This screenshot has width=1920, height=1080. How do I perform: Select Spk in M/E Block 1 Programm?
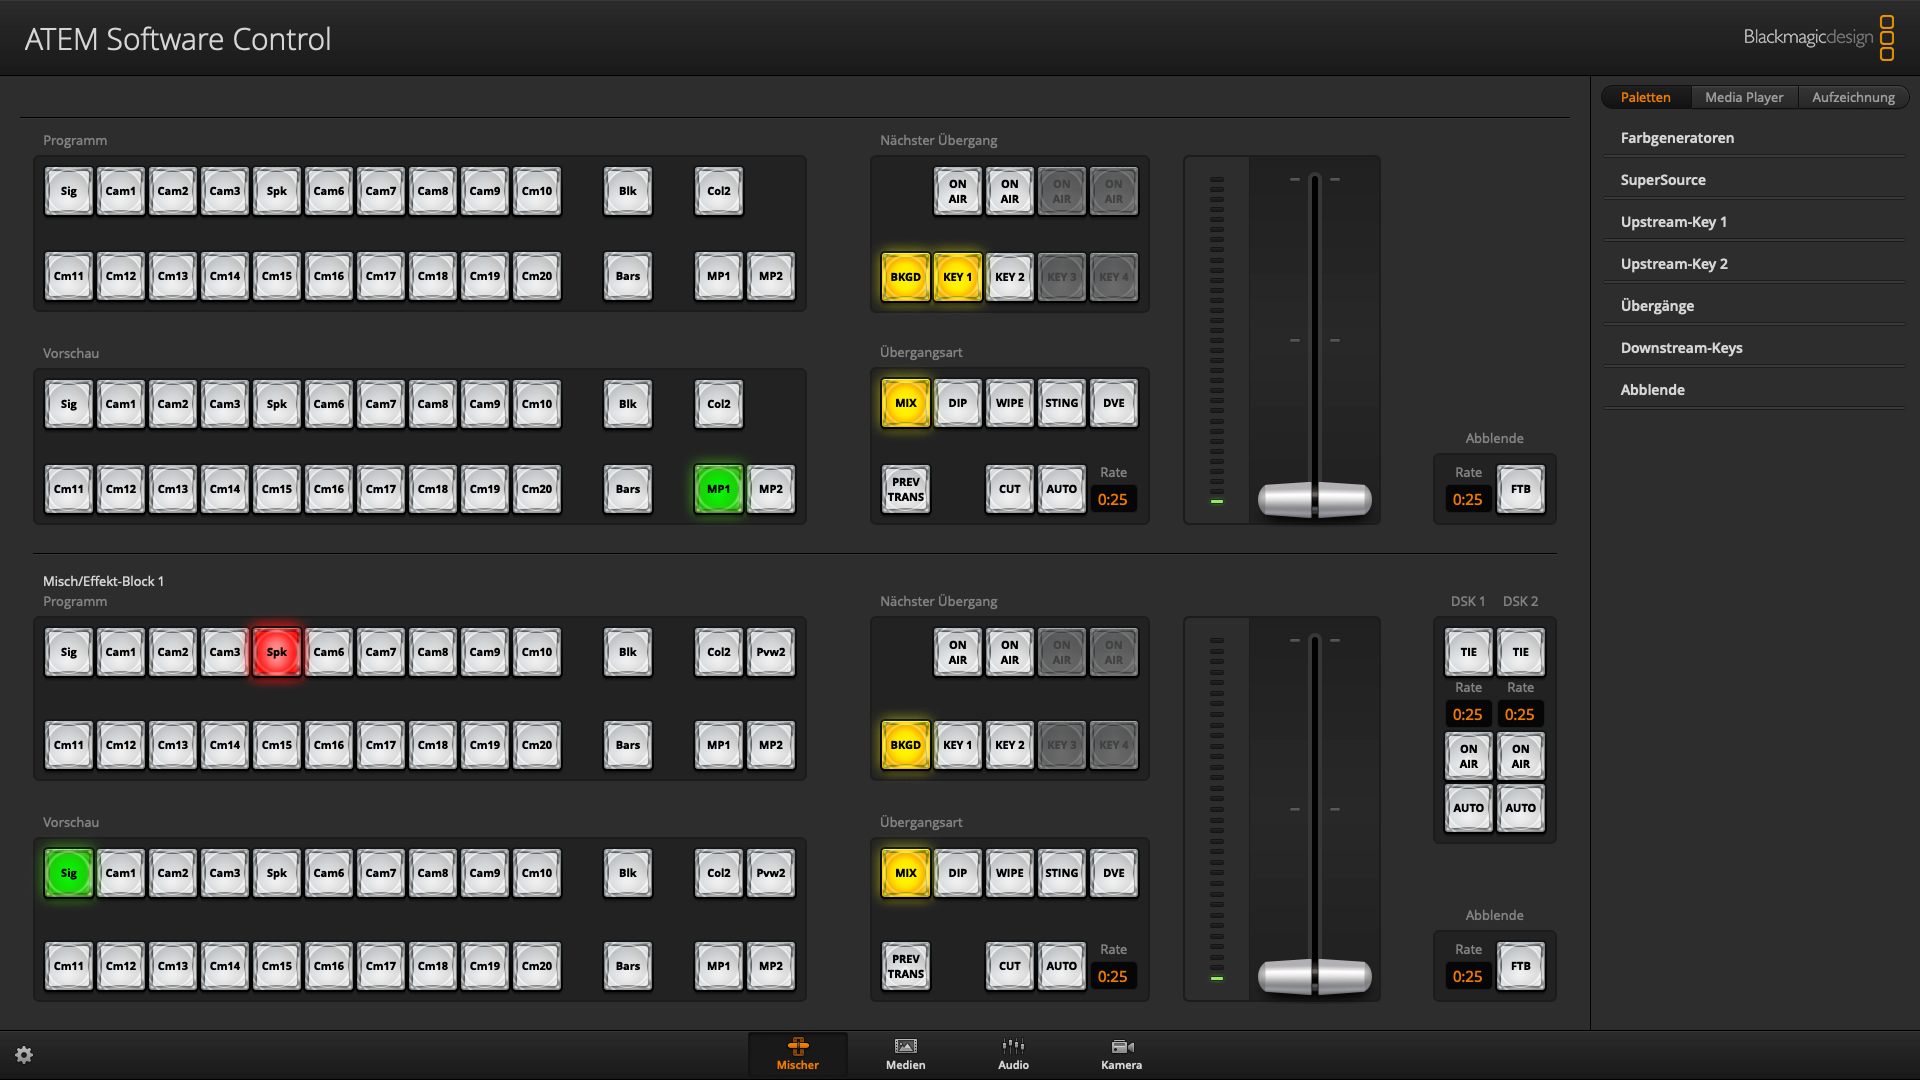[276, 652]
